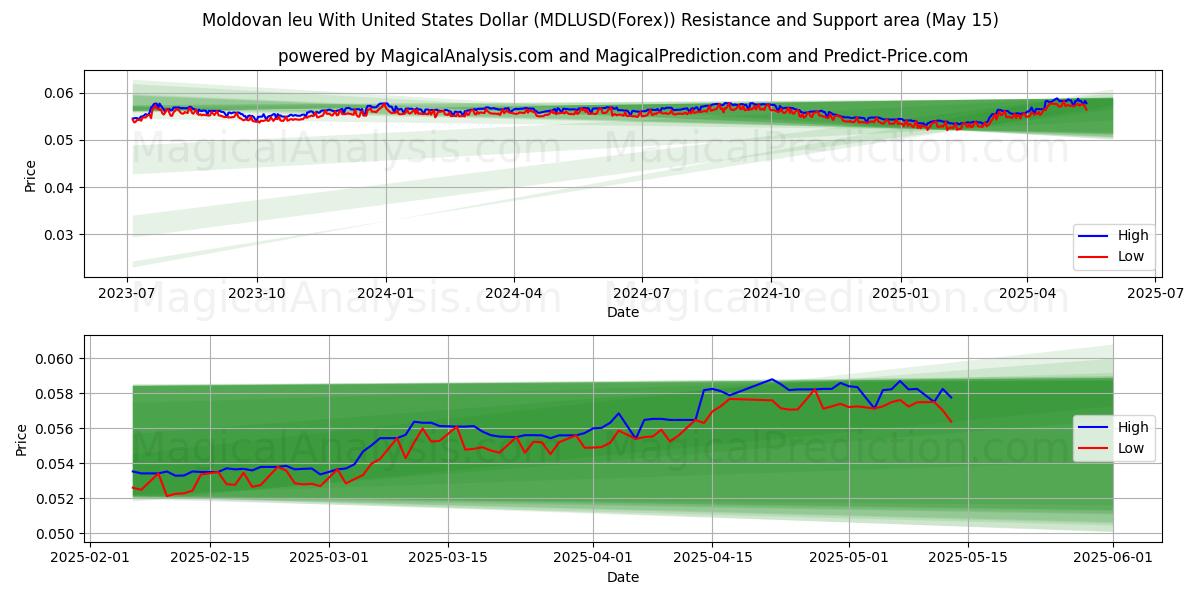Click the '2025-01' tick label on top chart
Image resolution: width=1200 pixels, height=600 pixels.
900,295
